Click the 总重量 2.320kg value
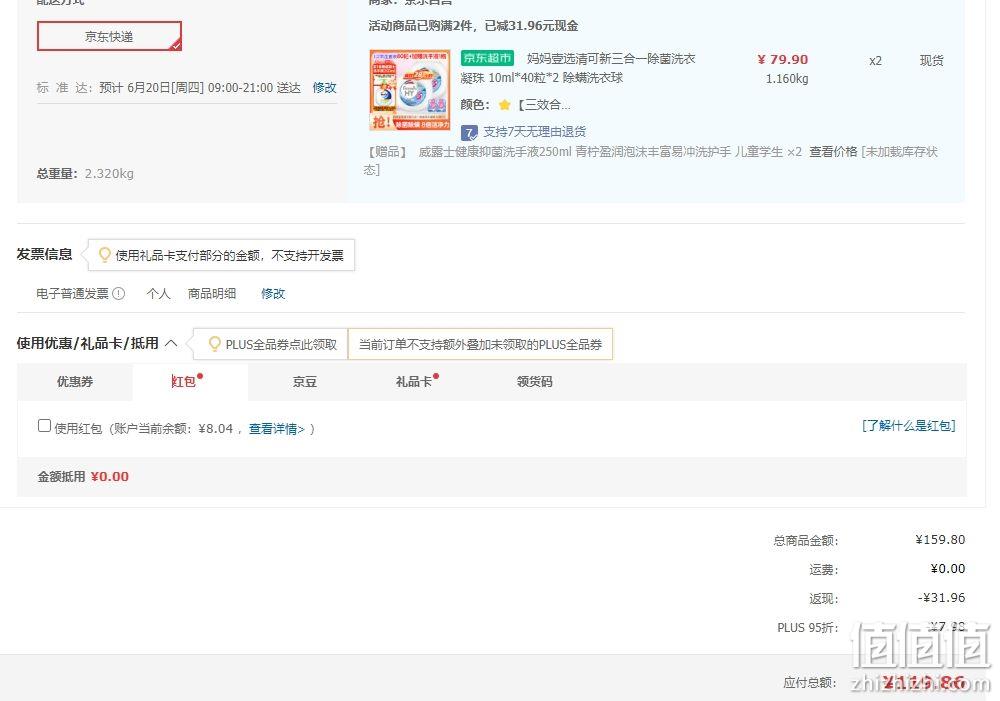The image size is (1000, 701). coord(109,173)
